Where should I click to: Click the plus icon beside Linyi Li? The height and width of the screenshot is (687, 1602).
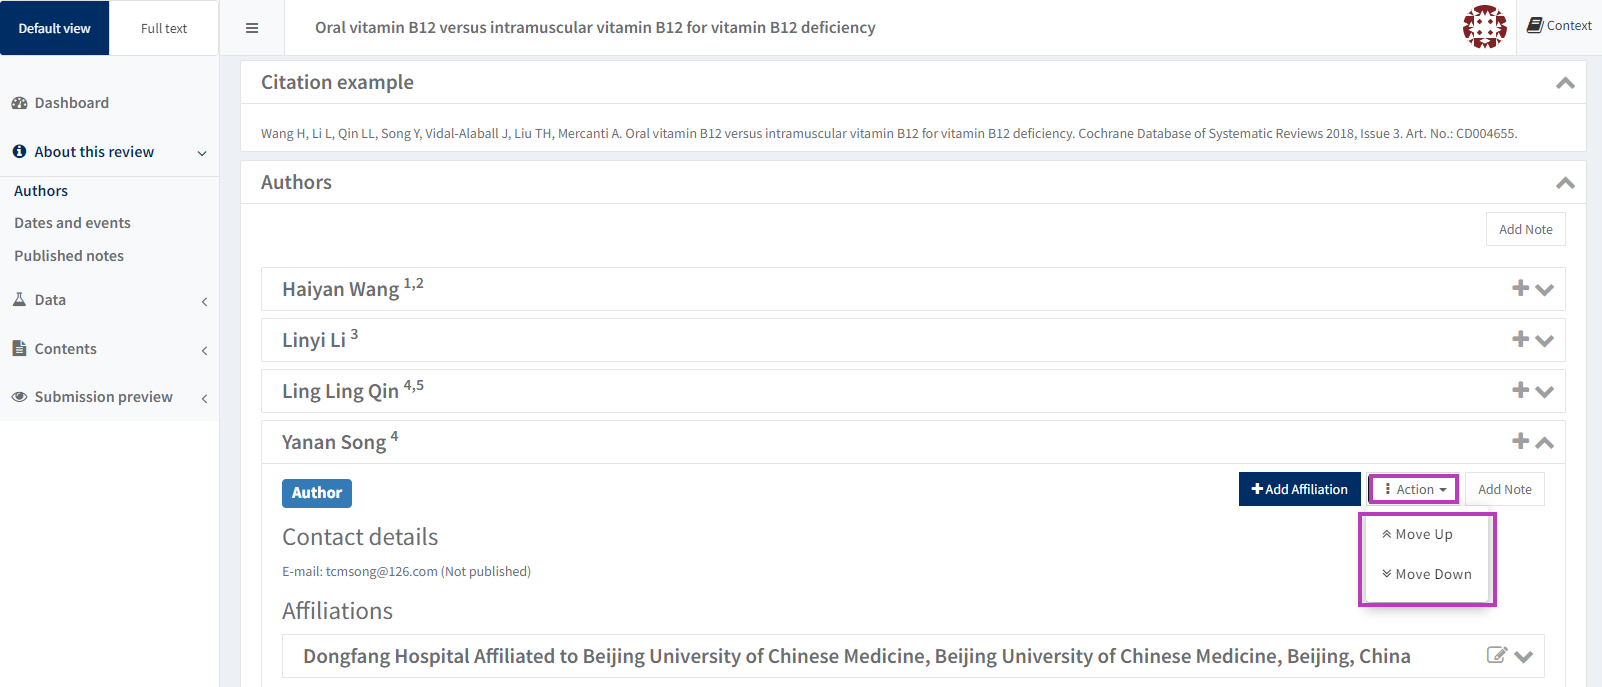click(1520, 339)
